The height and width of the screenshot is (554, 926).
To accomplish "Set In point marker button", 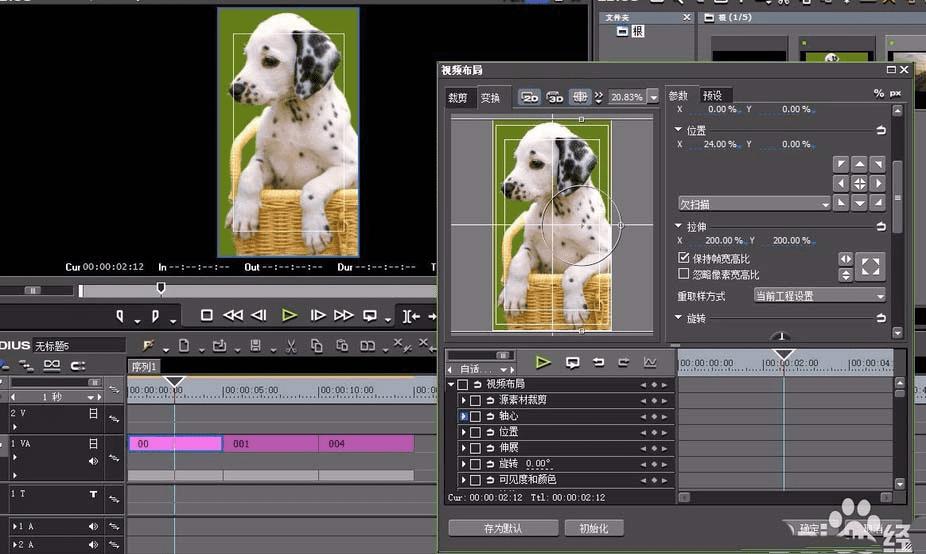I will coord(120,317).
